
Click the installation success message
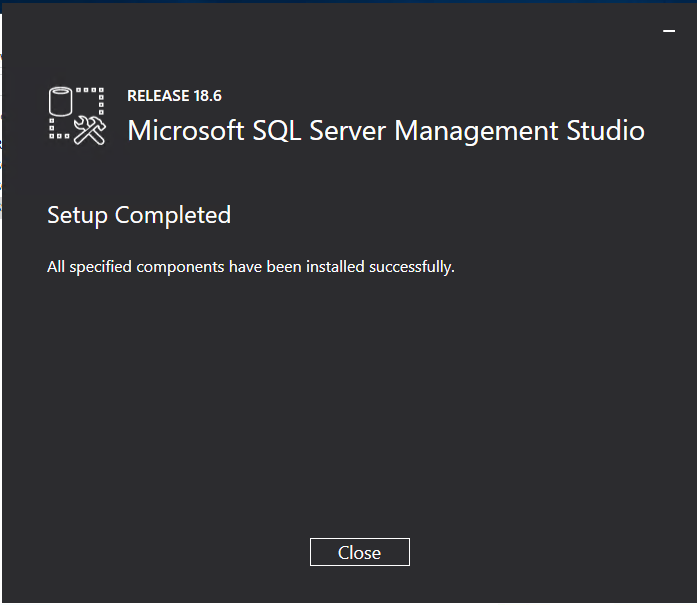(x=251, y=267)
